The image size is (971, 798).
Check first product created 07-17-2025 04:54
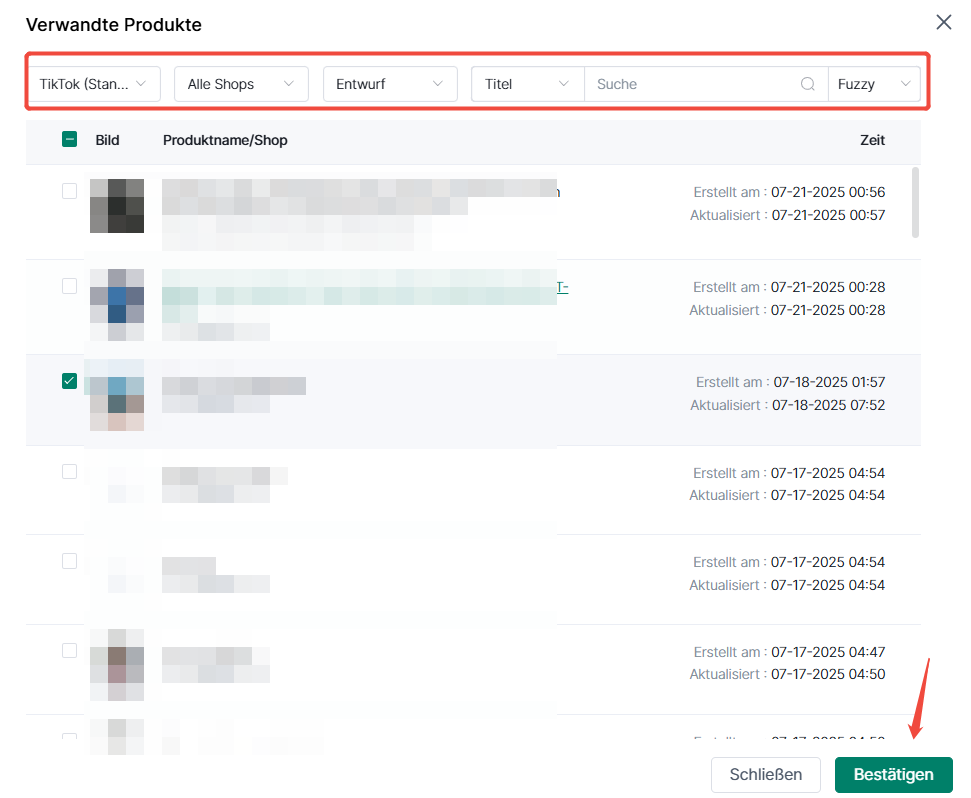[x=69, y=472]
